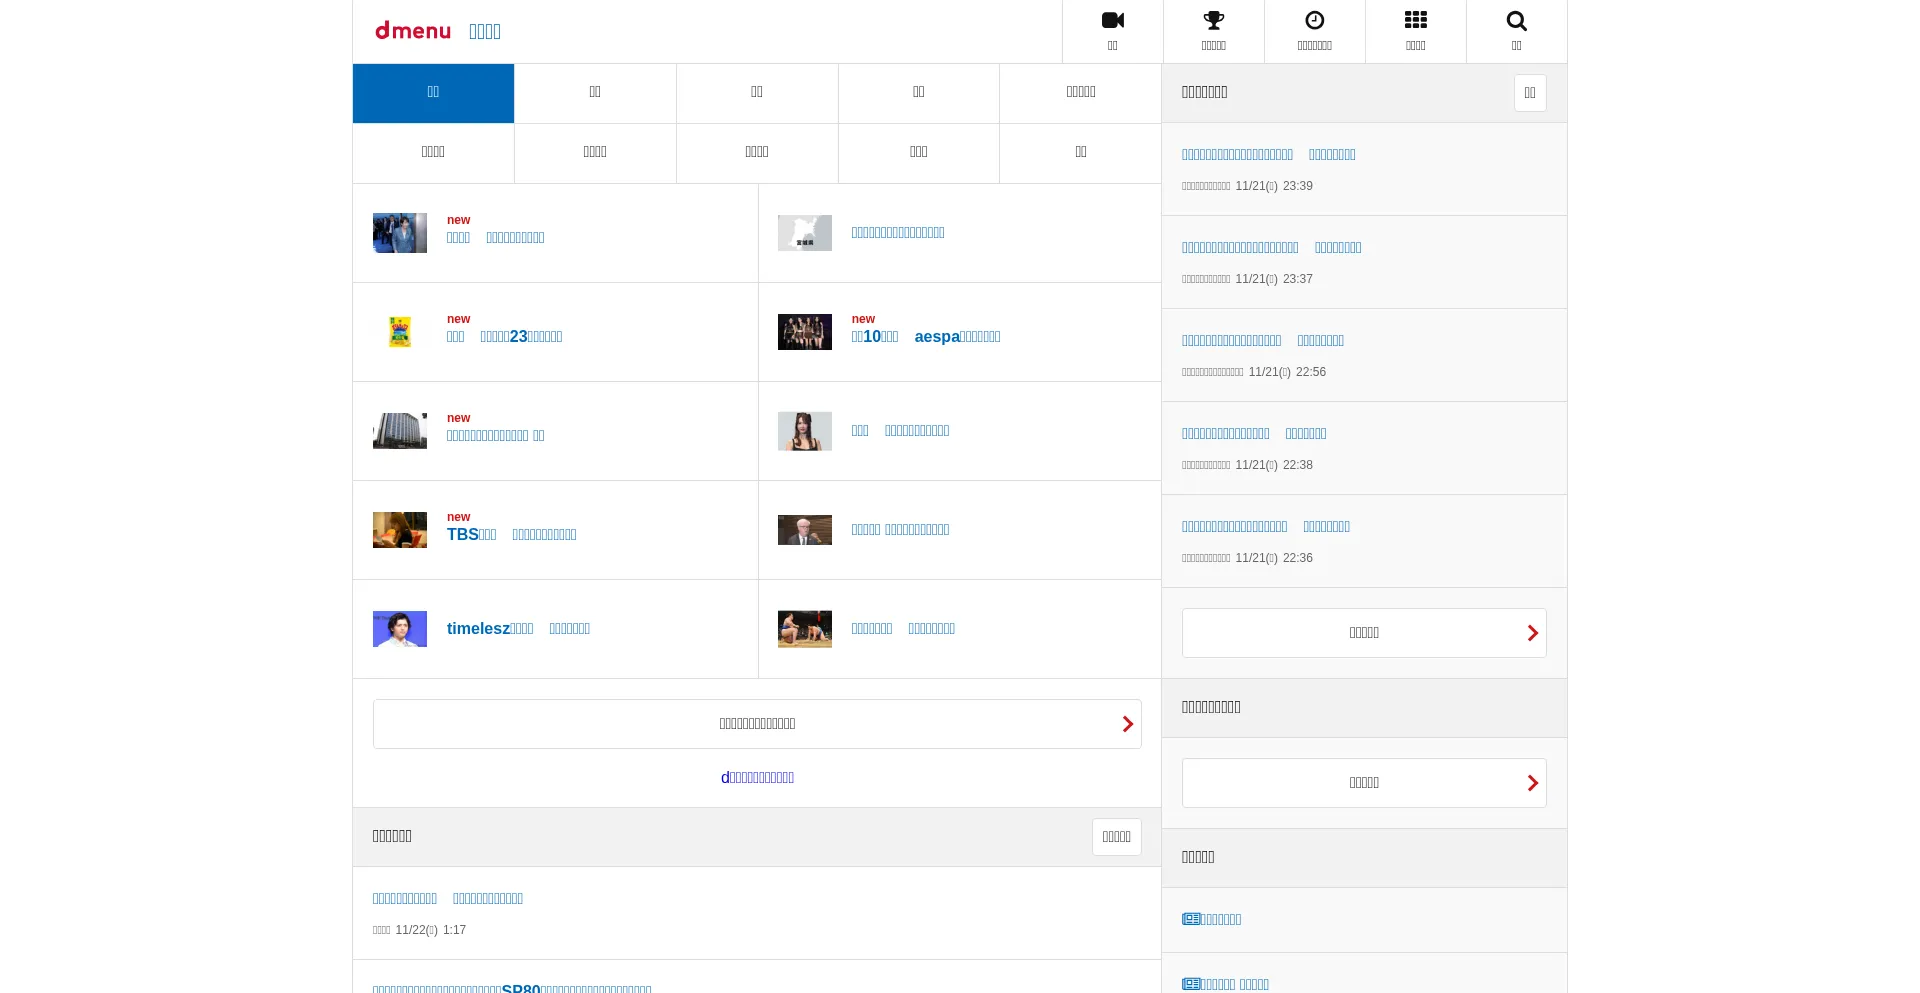The height and width of the screenshot is (993, 1920).
Task: Click the yellow snack package thumbnail
Action: coord(399,332)
